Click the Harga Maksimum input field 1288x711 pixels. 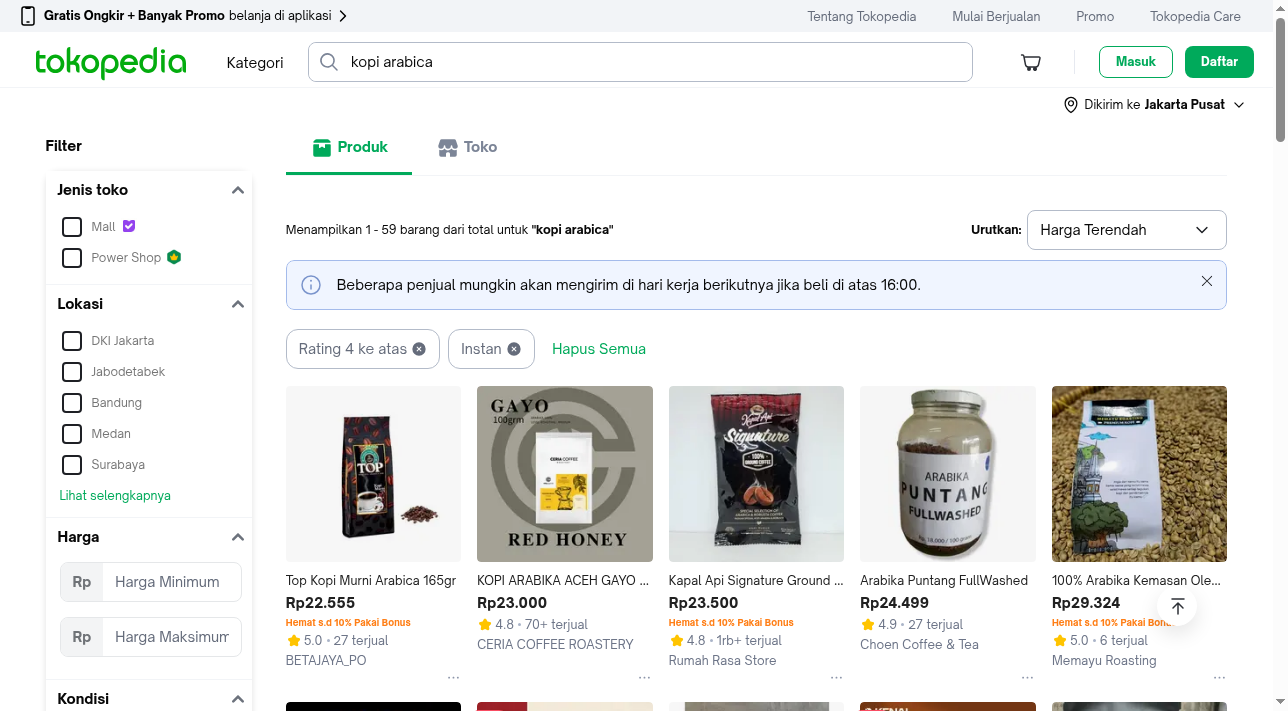(173, 637)
